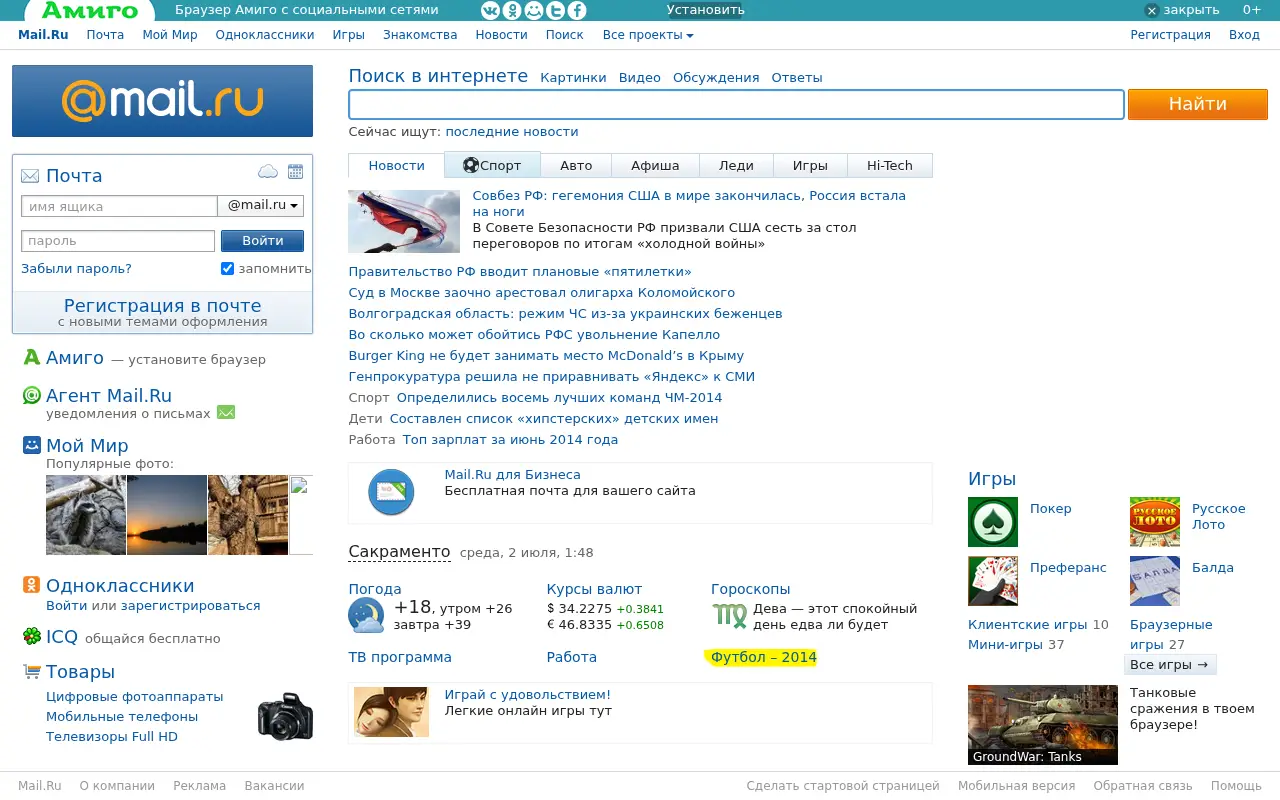Viewport: 1280px width, 800px height.
Task: Open the Русское Лото game icon
Action: click(x=1155, y=522)
